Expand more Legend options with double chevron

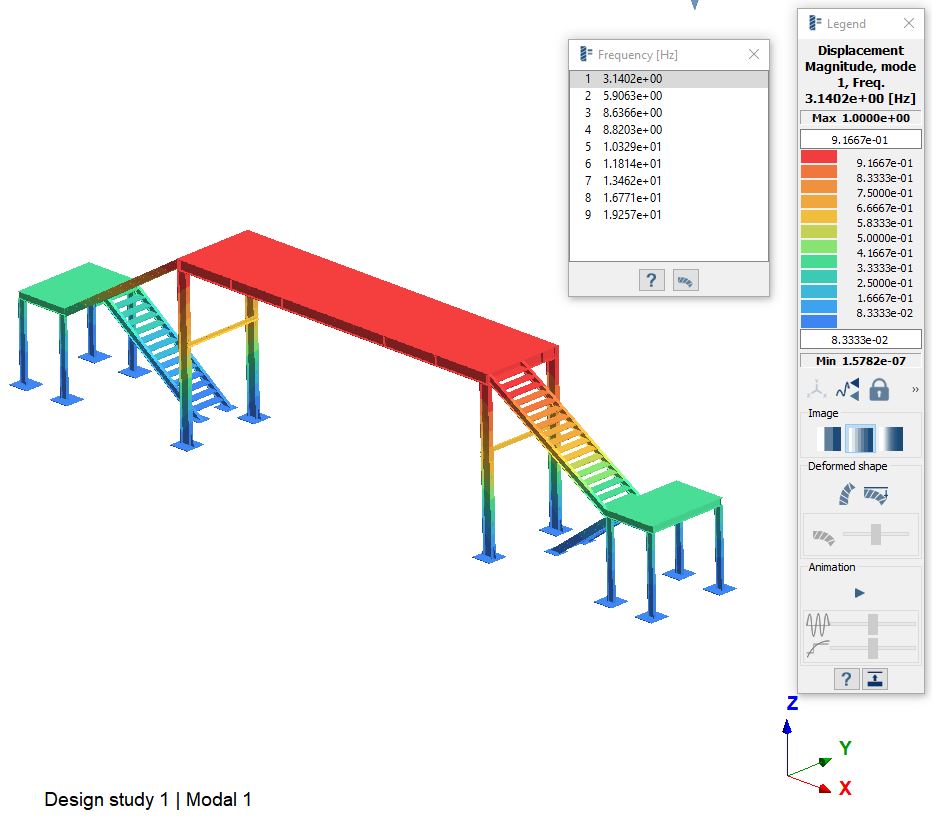coord(915,389)
